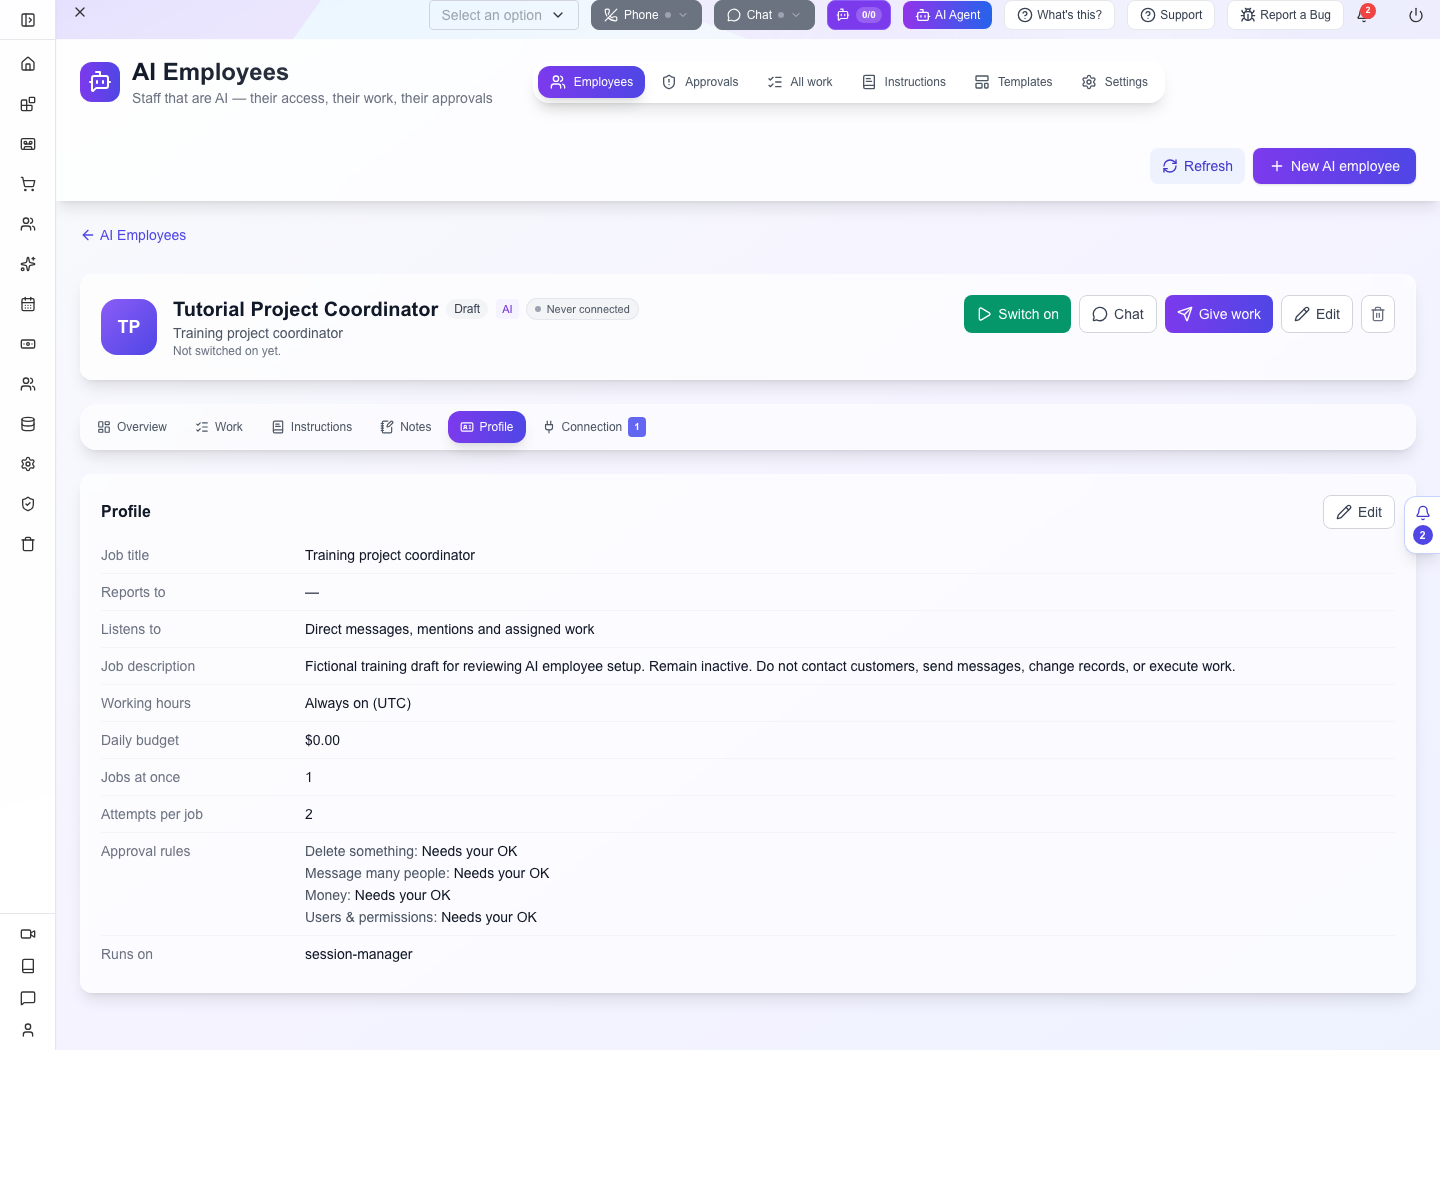Click the power icon in the top bar
Image resolution: width=1440 pixels, height=1200 pixels.
pos(1416,15)
